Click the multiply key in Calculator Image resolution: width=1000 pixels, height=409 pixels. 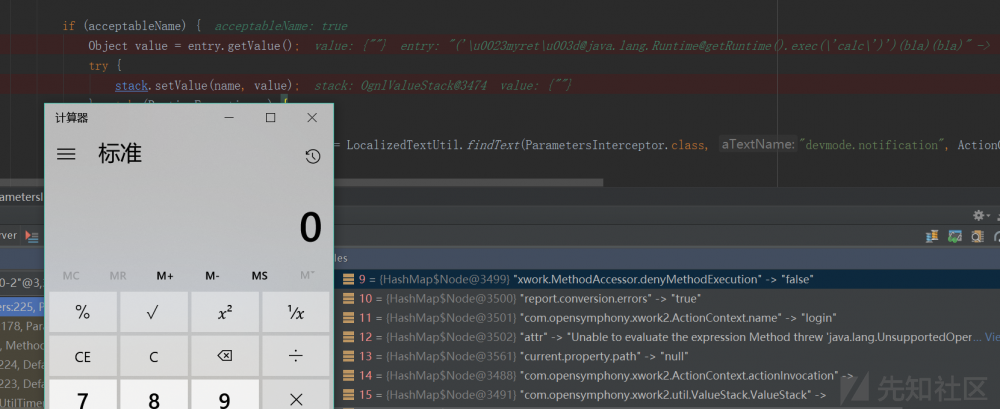295,396
